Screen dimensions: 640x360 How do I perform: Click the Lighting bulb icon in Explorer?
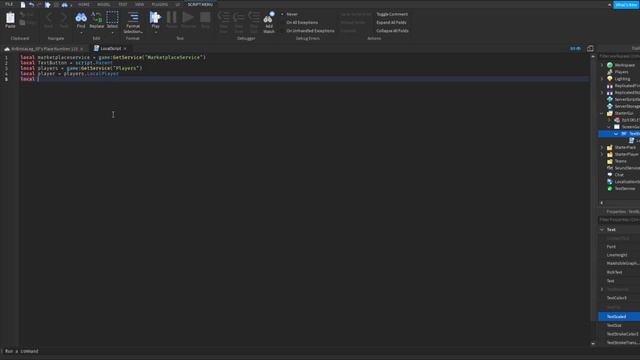(610, 79)
